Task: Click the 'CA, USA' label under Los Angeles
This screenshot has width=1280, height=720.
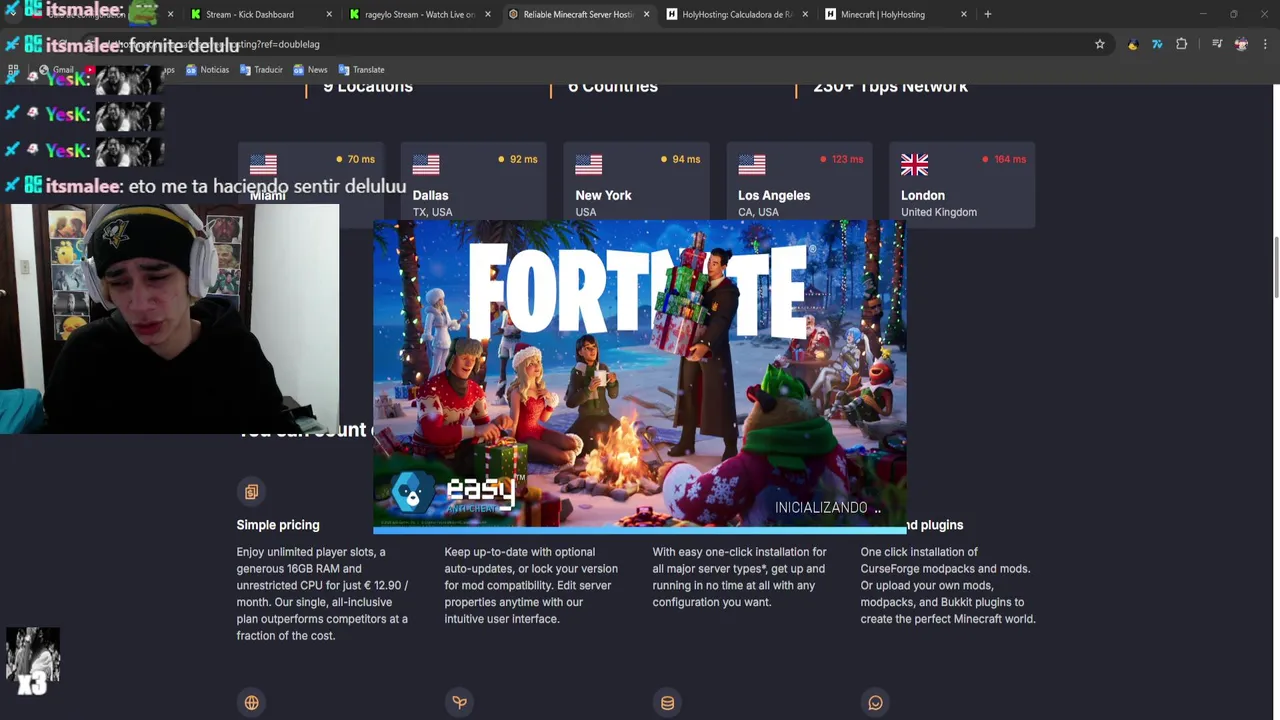Action: point(758,212)
